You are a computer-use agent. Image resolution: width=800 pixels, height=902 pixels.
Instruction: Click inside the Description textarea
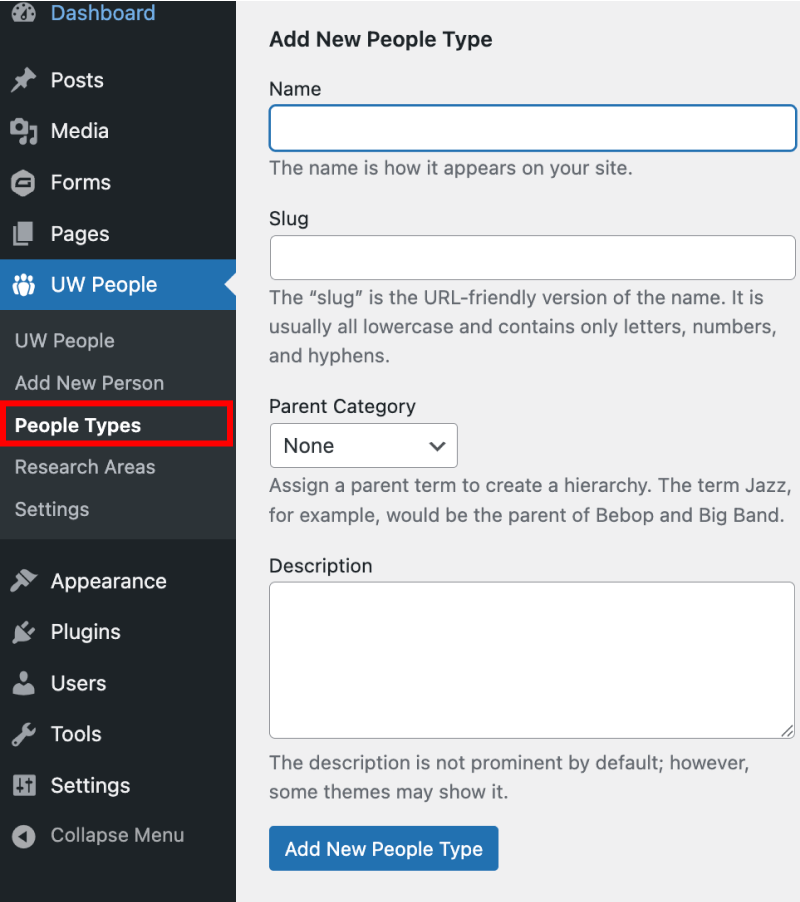[532, 660]
